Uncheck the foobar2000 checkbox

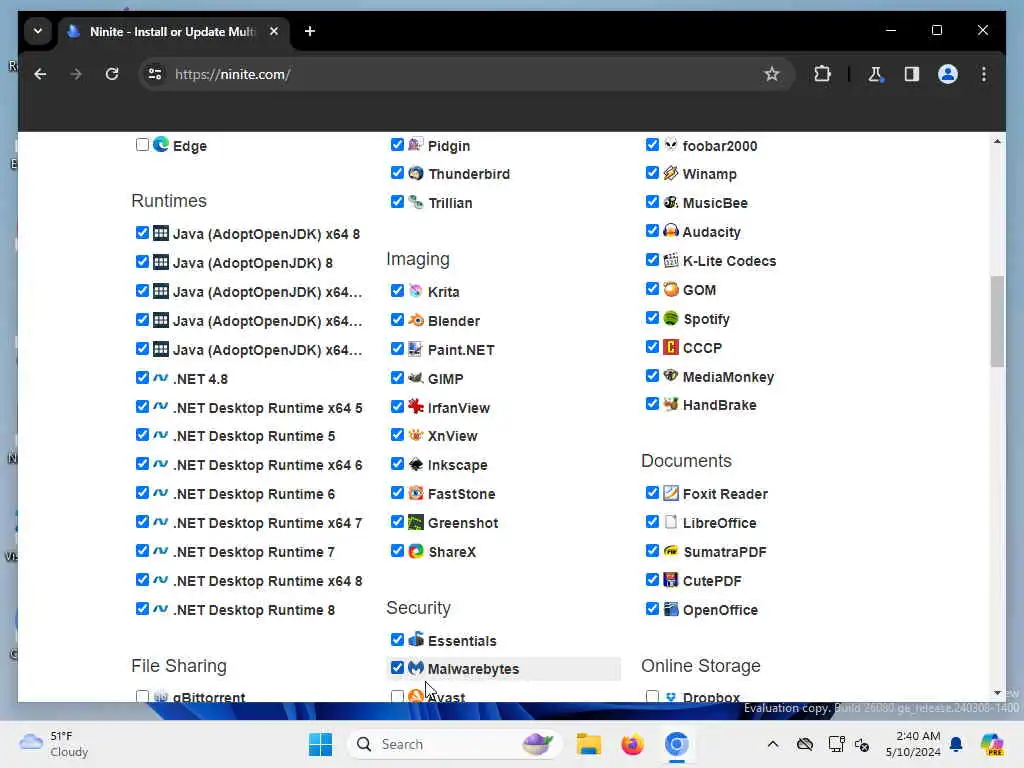(x=652, y=144)
